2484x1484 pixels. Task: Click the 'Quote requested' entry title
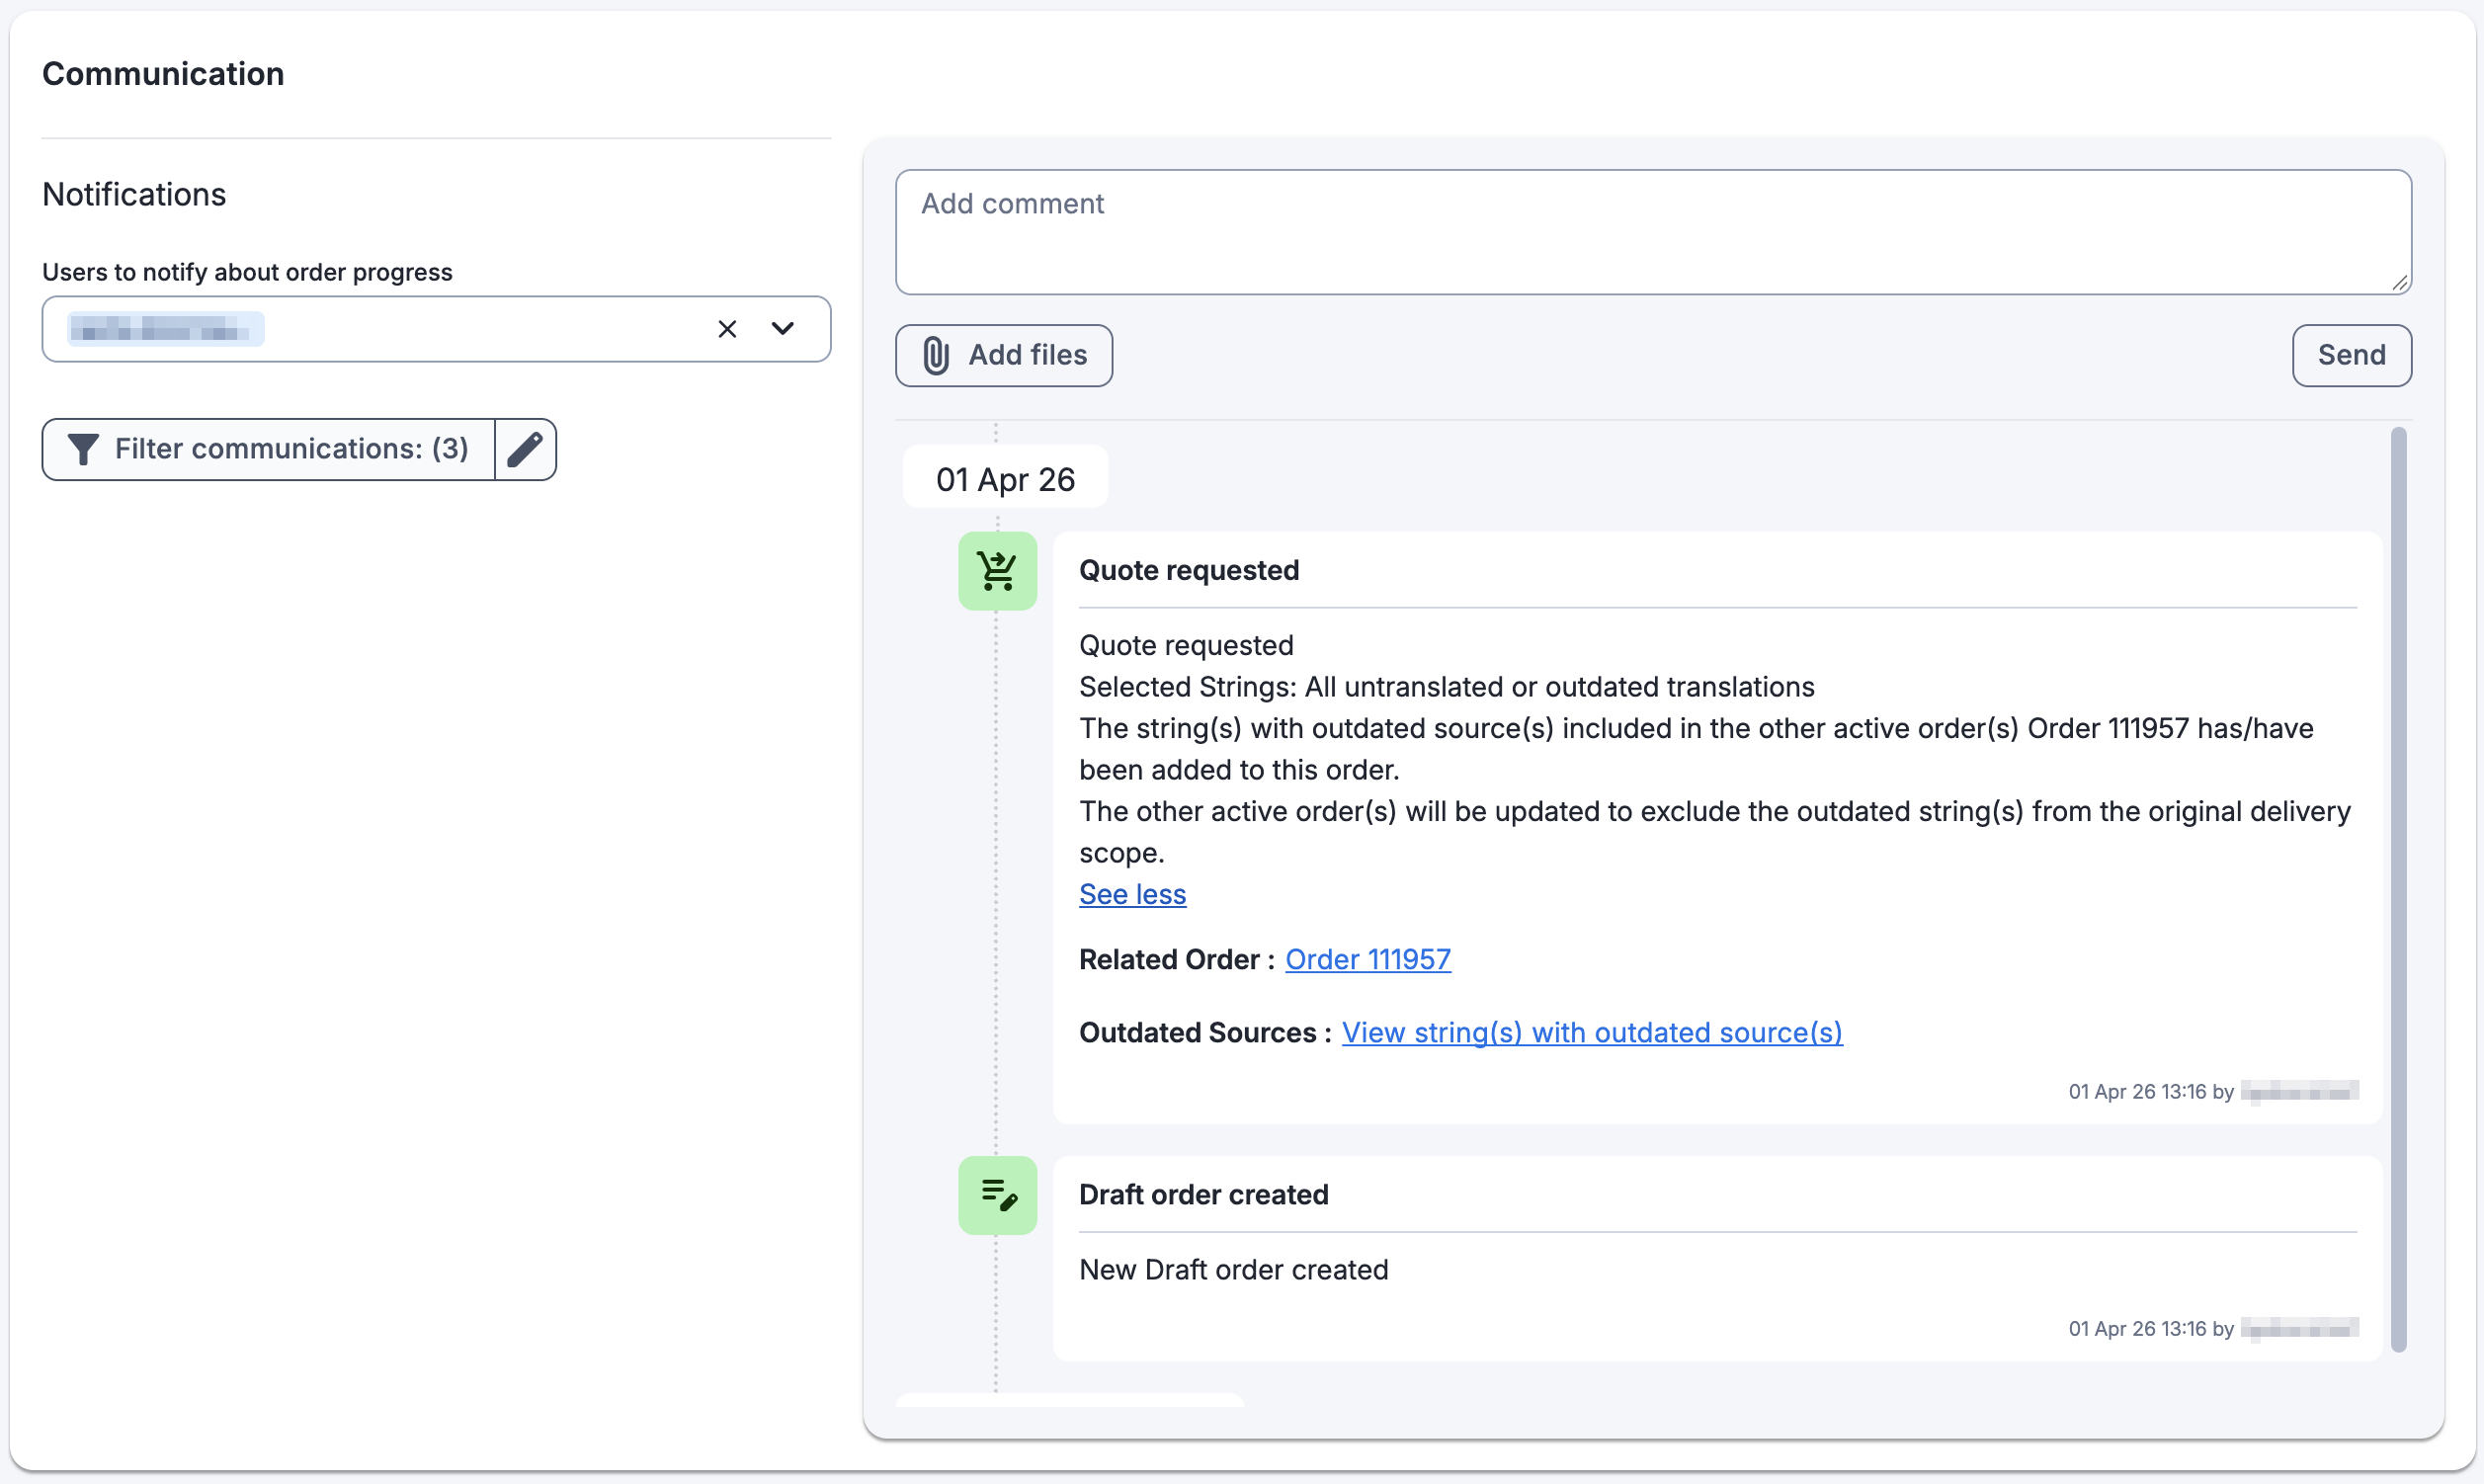[1189, 570]
